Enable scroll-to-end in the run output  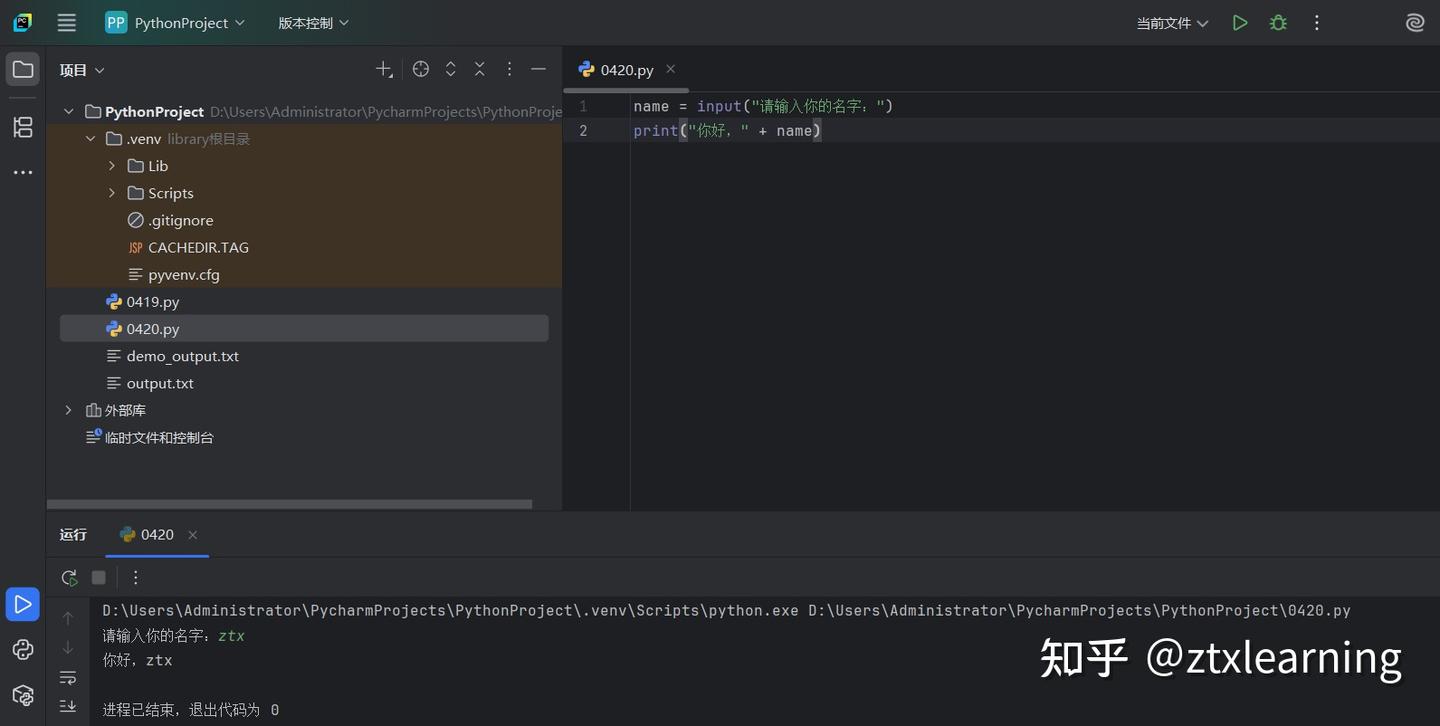pos(68,706)
